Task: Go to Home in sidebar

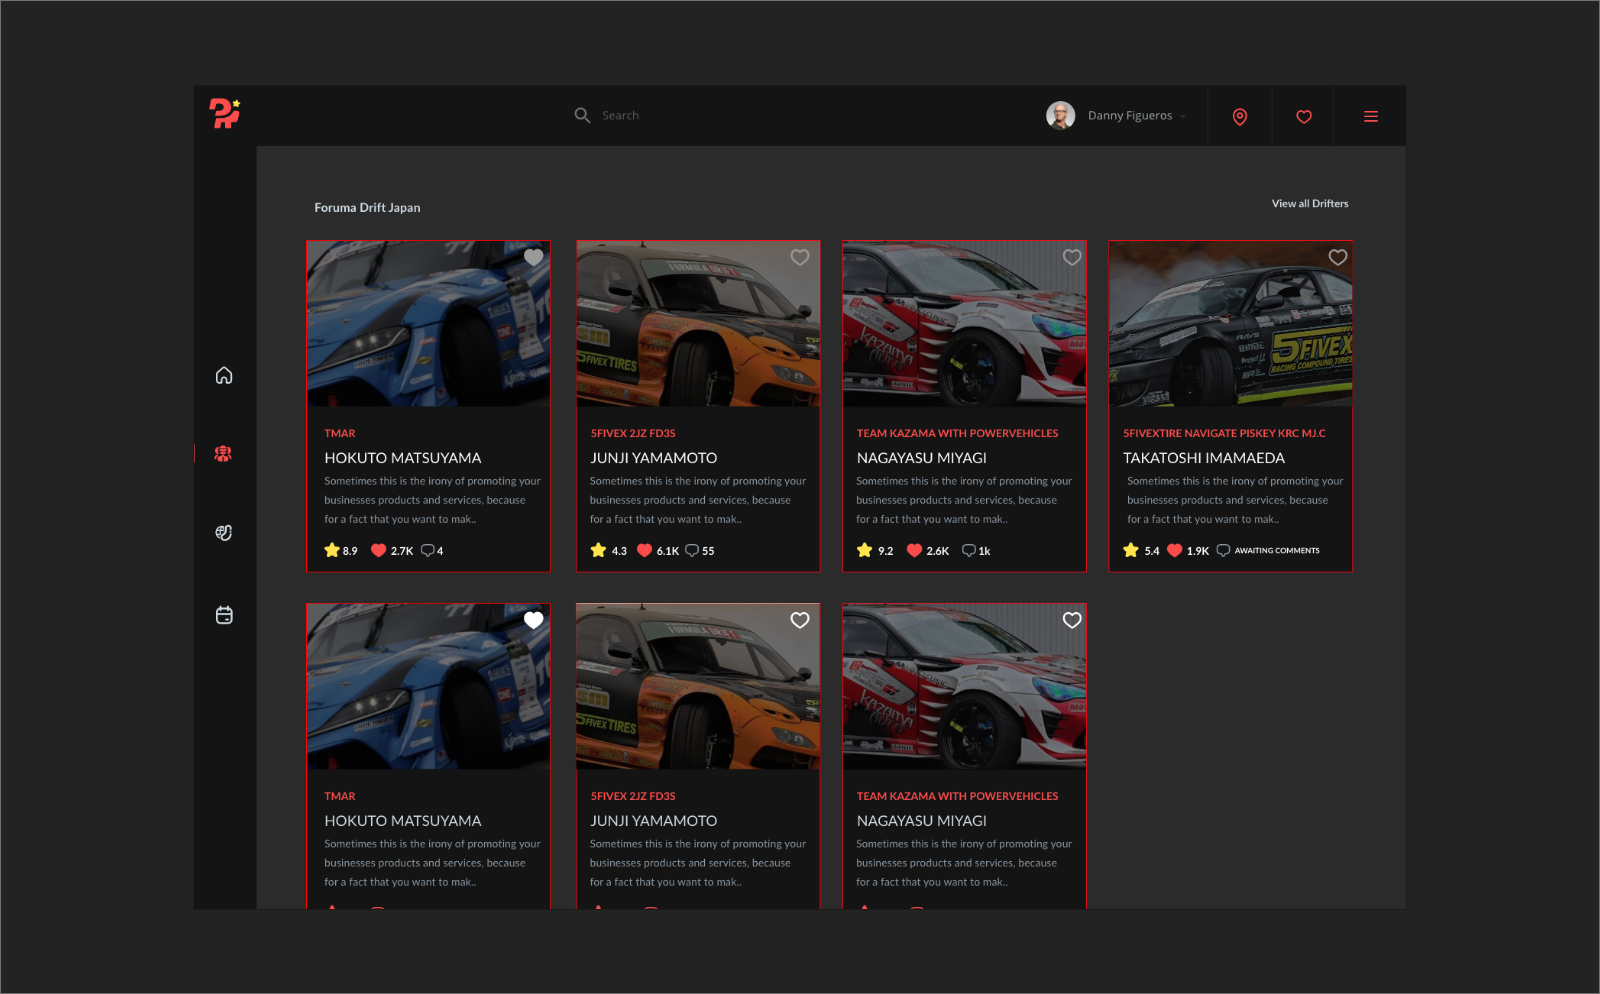Action: point(224,375)
